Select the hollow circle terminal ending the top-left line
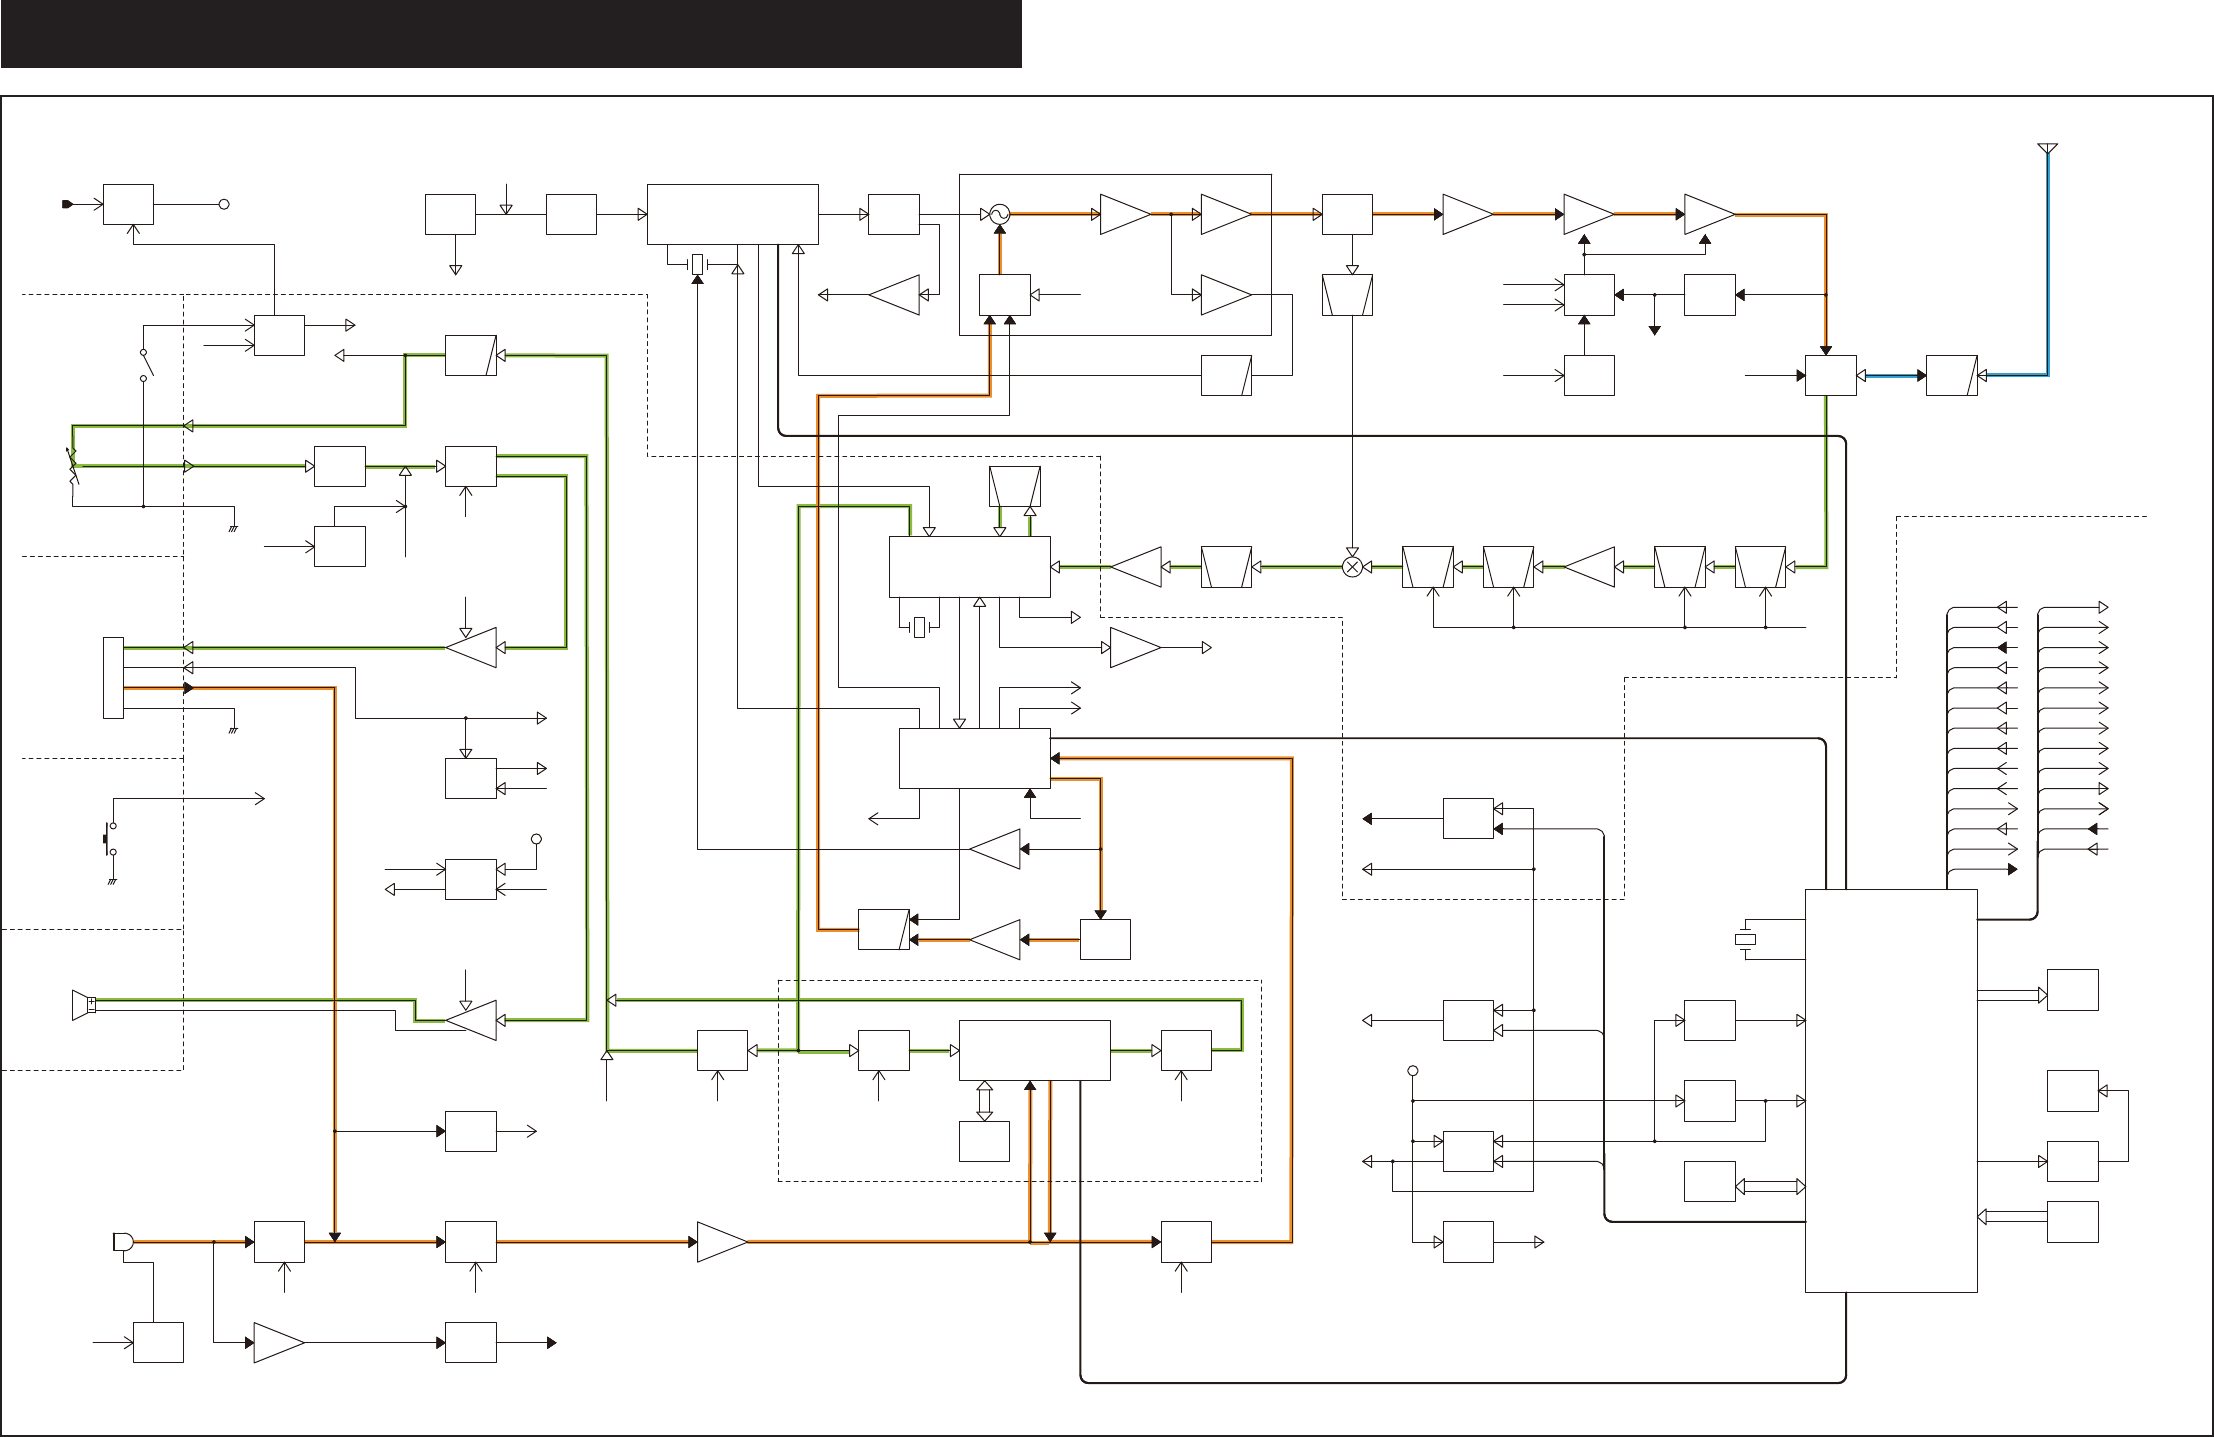This screenshot has width=2214, height=1437. pyautogui.click(x=225, y=204)
